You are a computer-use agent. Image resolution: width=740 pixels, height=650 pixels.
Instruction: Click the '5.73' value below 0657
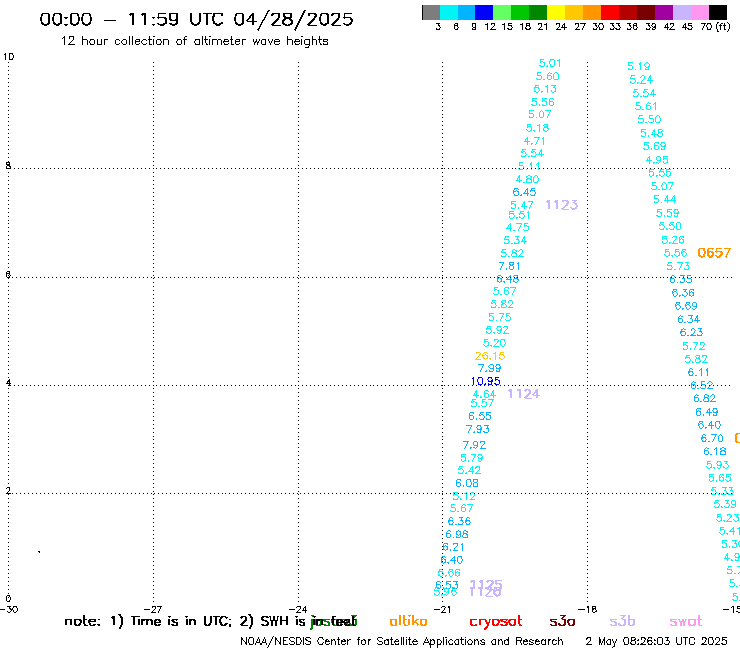[678, 266]
